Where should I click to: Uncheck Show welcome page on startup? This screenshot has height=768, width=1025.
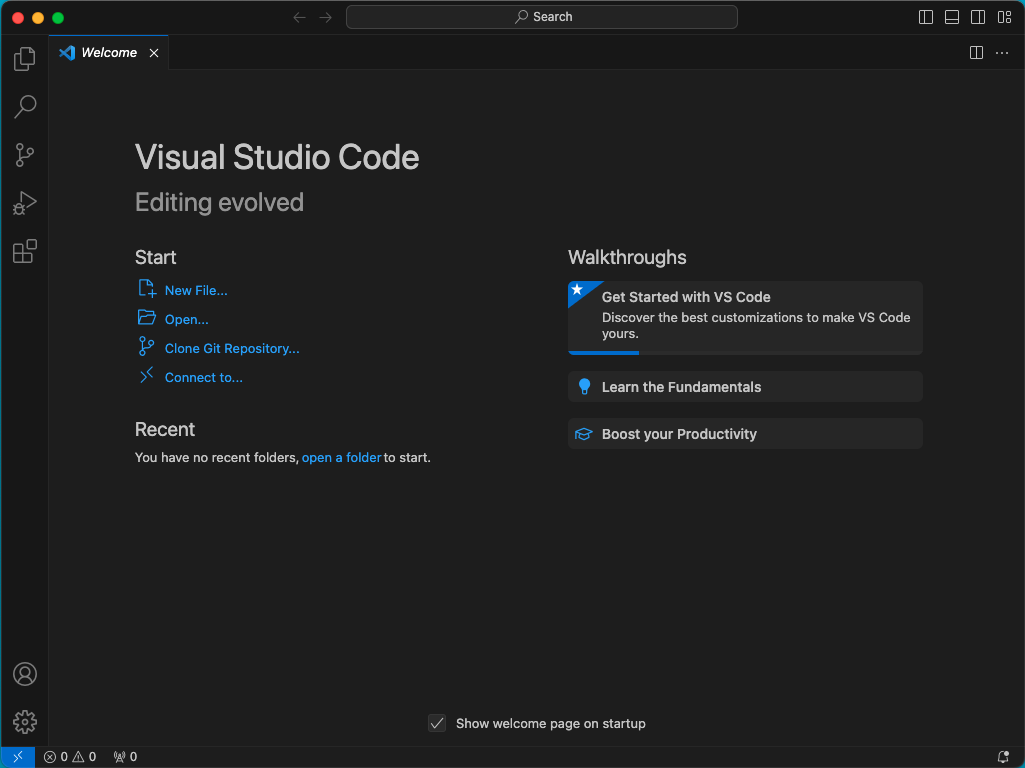437,723
